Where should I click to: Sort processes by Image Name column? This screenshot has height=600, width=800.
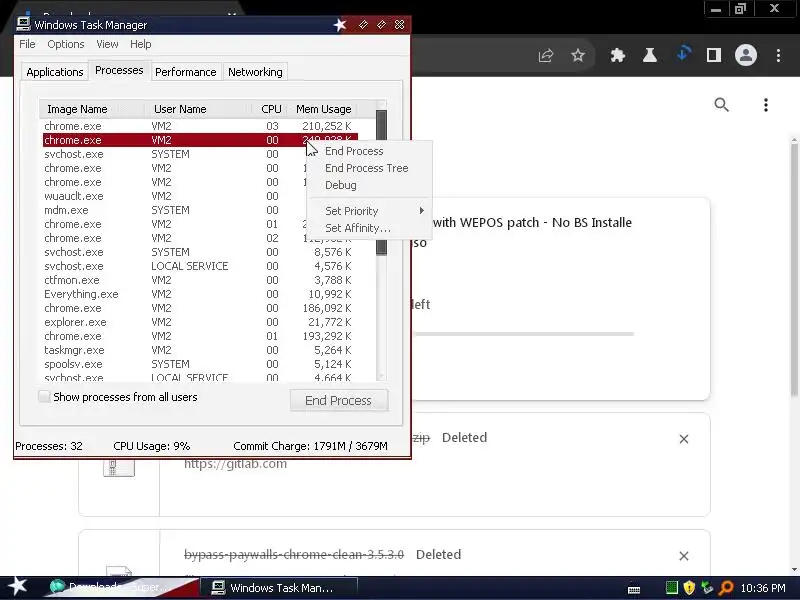coord(92,109)
